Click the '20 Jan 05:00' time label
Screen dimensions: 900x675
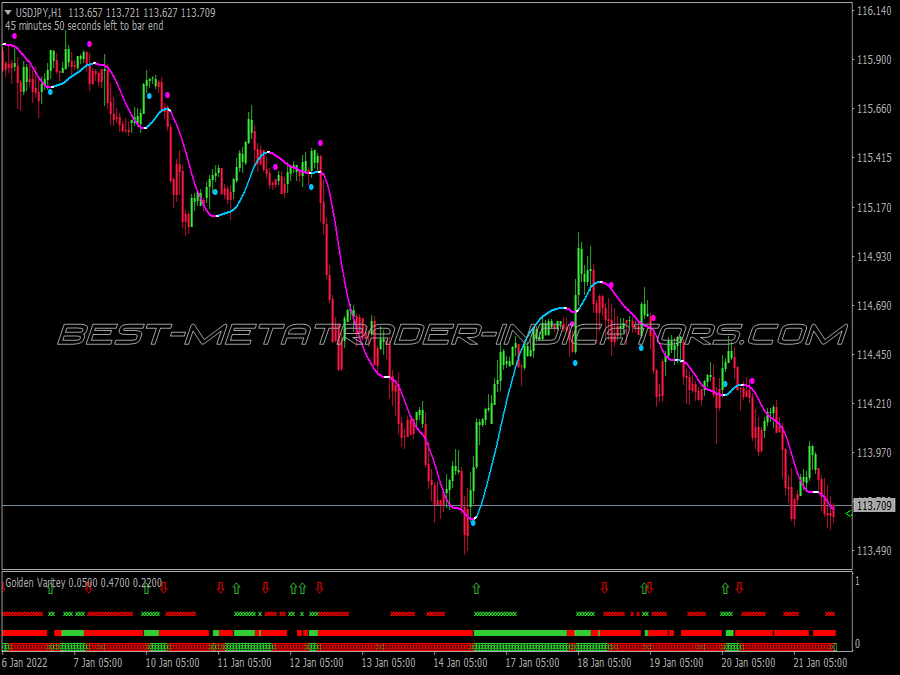(x=748, y=663)
